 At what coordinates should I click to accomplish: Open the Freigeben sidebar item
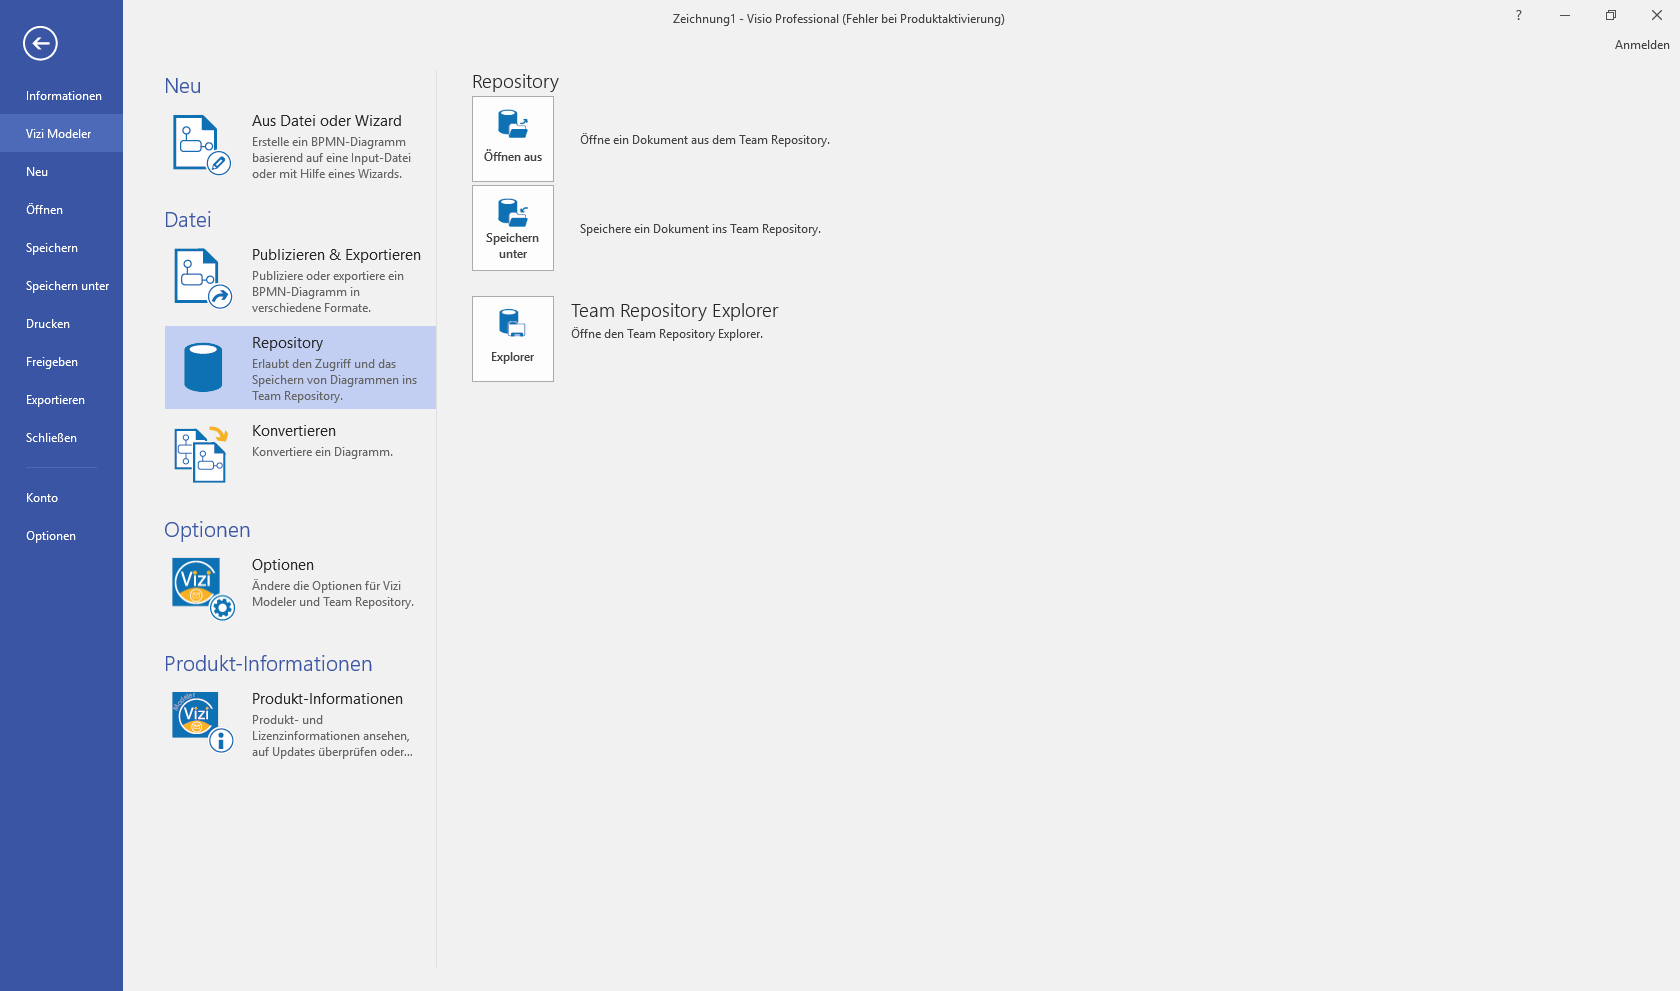pos(62,362)
